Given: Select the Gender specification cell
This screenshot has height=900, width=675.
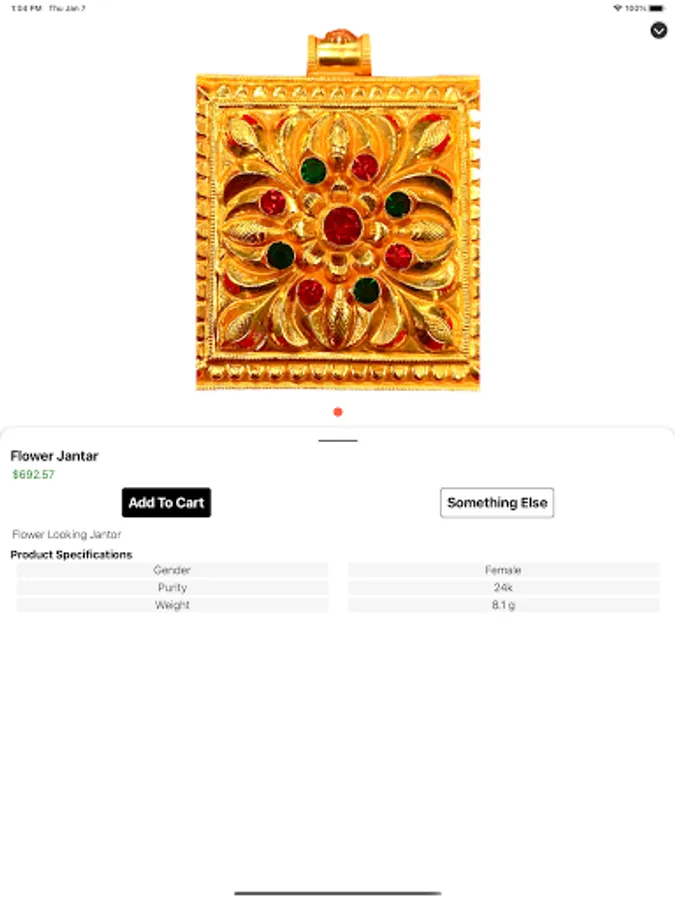Looking at the screenshot, I should 172,570.
